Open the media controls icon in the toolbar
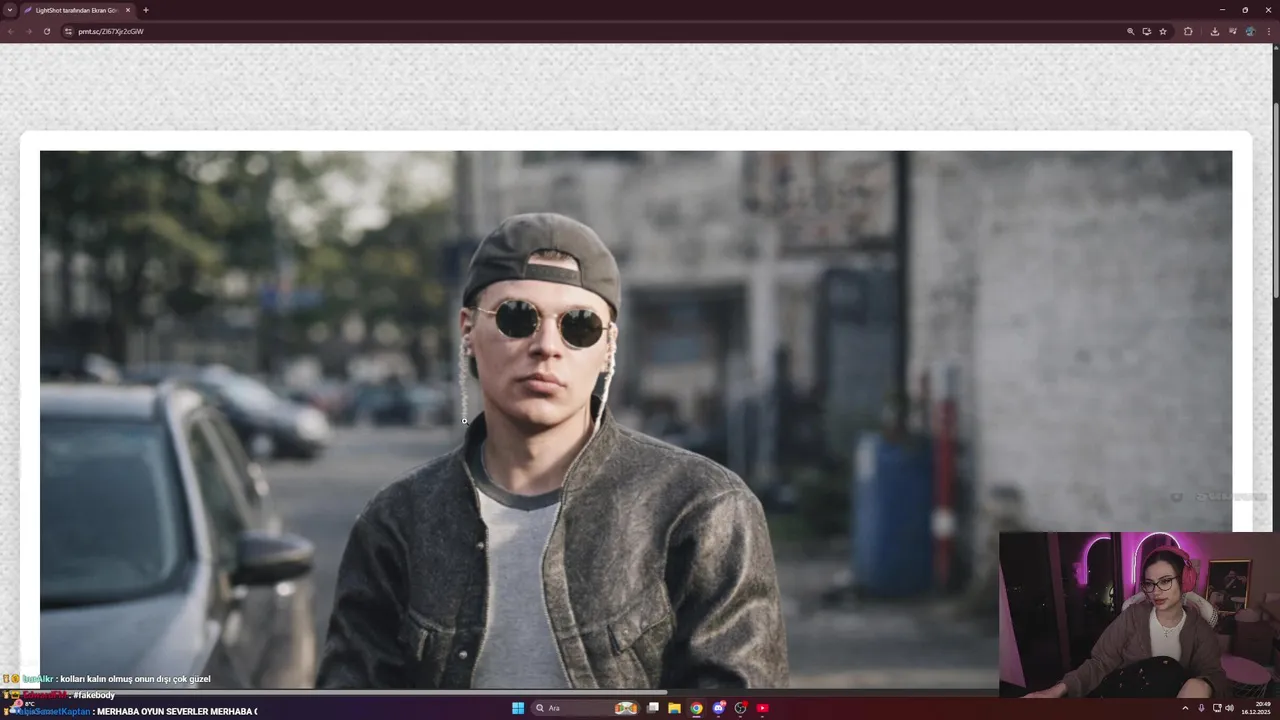 pyautogui.click(x=1232, y=31)
